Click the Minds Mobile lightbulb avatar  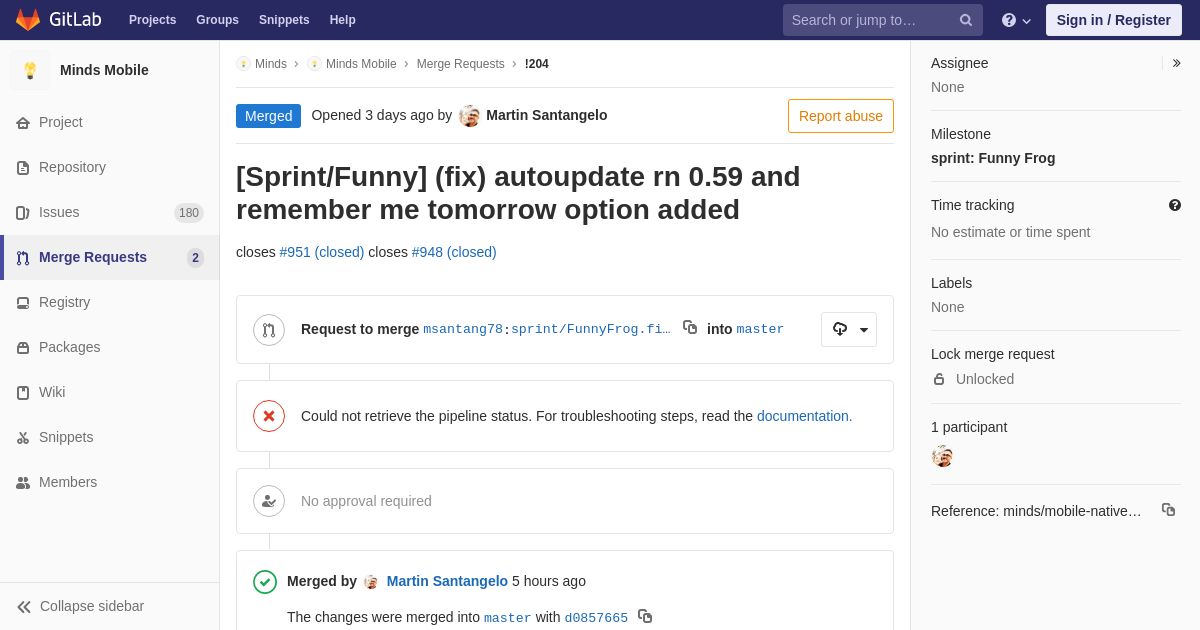pyautogui.click(x=30, y=70)
